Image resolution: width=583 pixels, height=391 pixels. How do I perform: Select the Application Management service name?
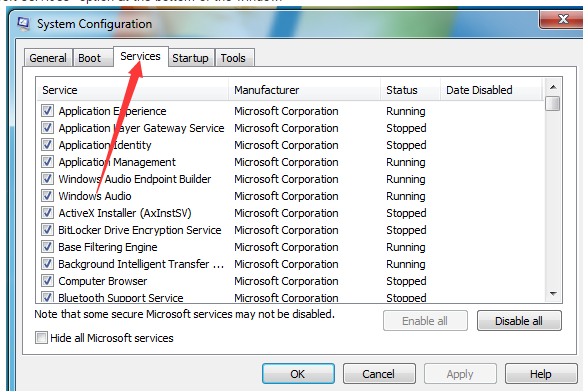coord(117,162)
